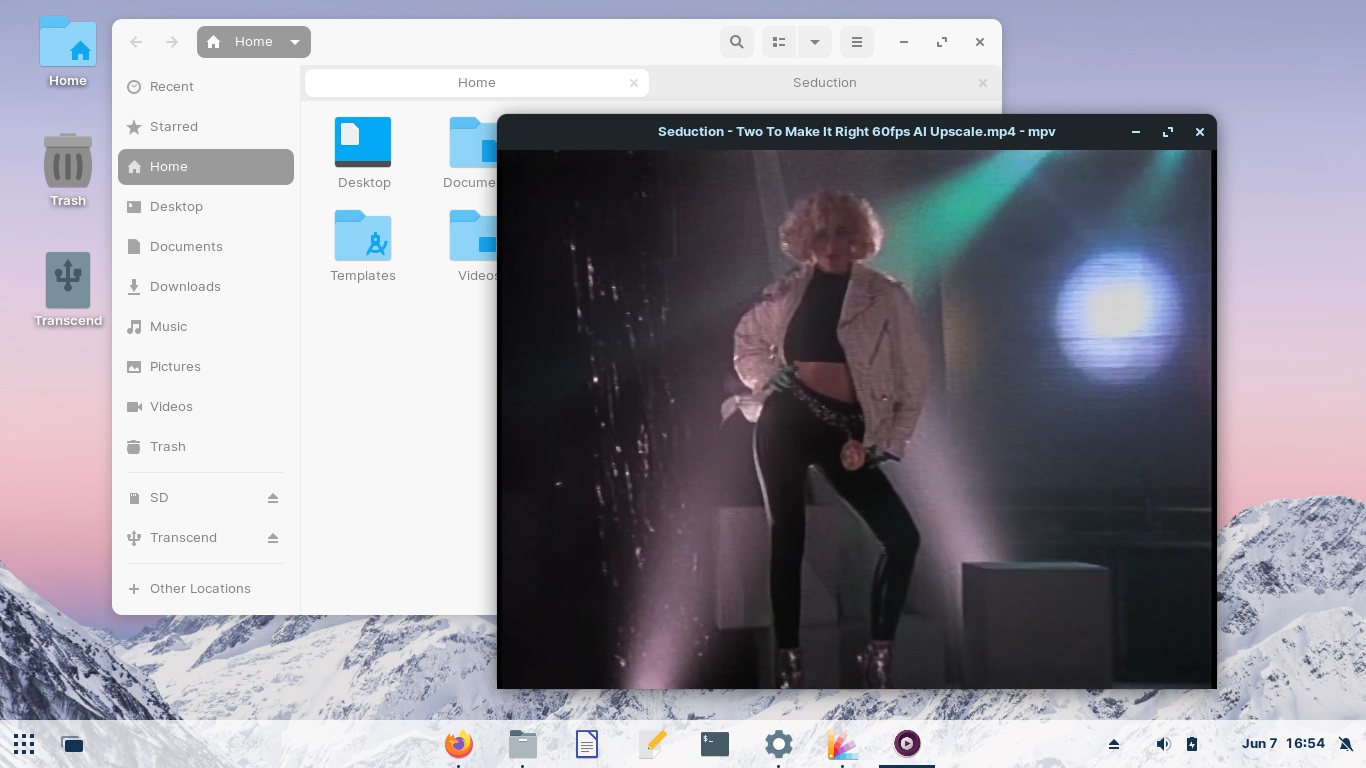Open Music in the sidebar
The height and width of the screenshot is (768, 1366).
[206, 327]
